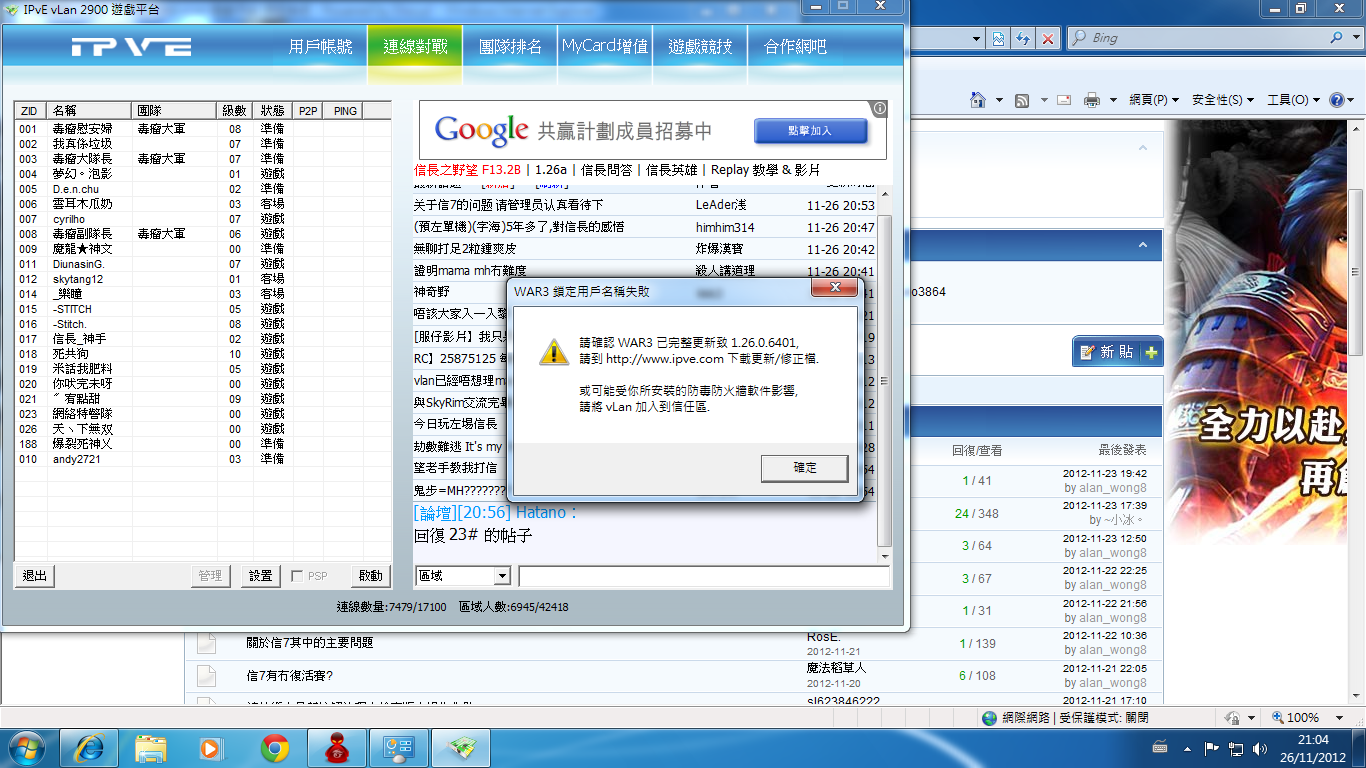The image size is (1366, 768).
Task: Open the 網頁(P) dropdown menu in IE
Action: click(1154, 100)
